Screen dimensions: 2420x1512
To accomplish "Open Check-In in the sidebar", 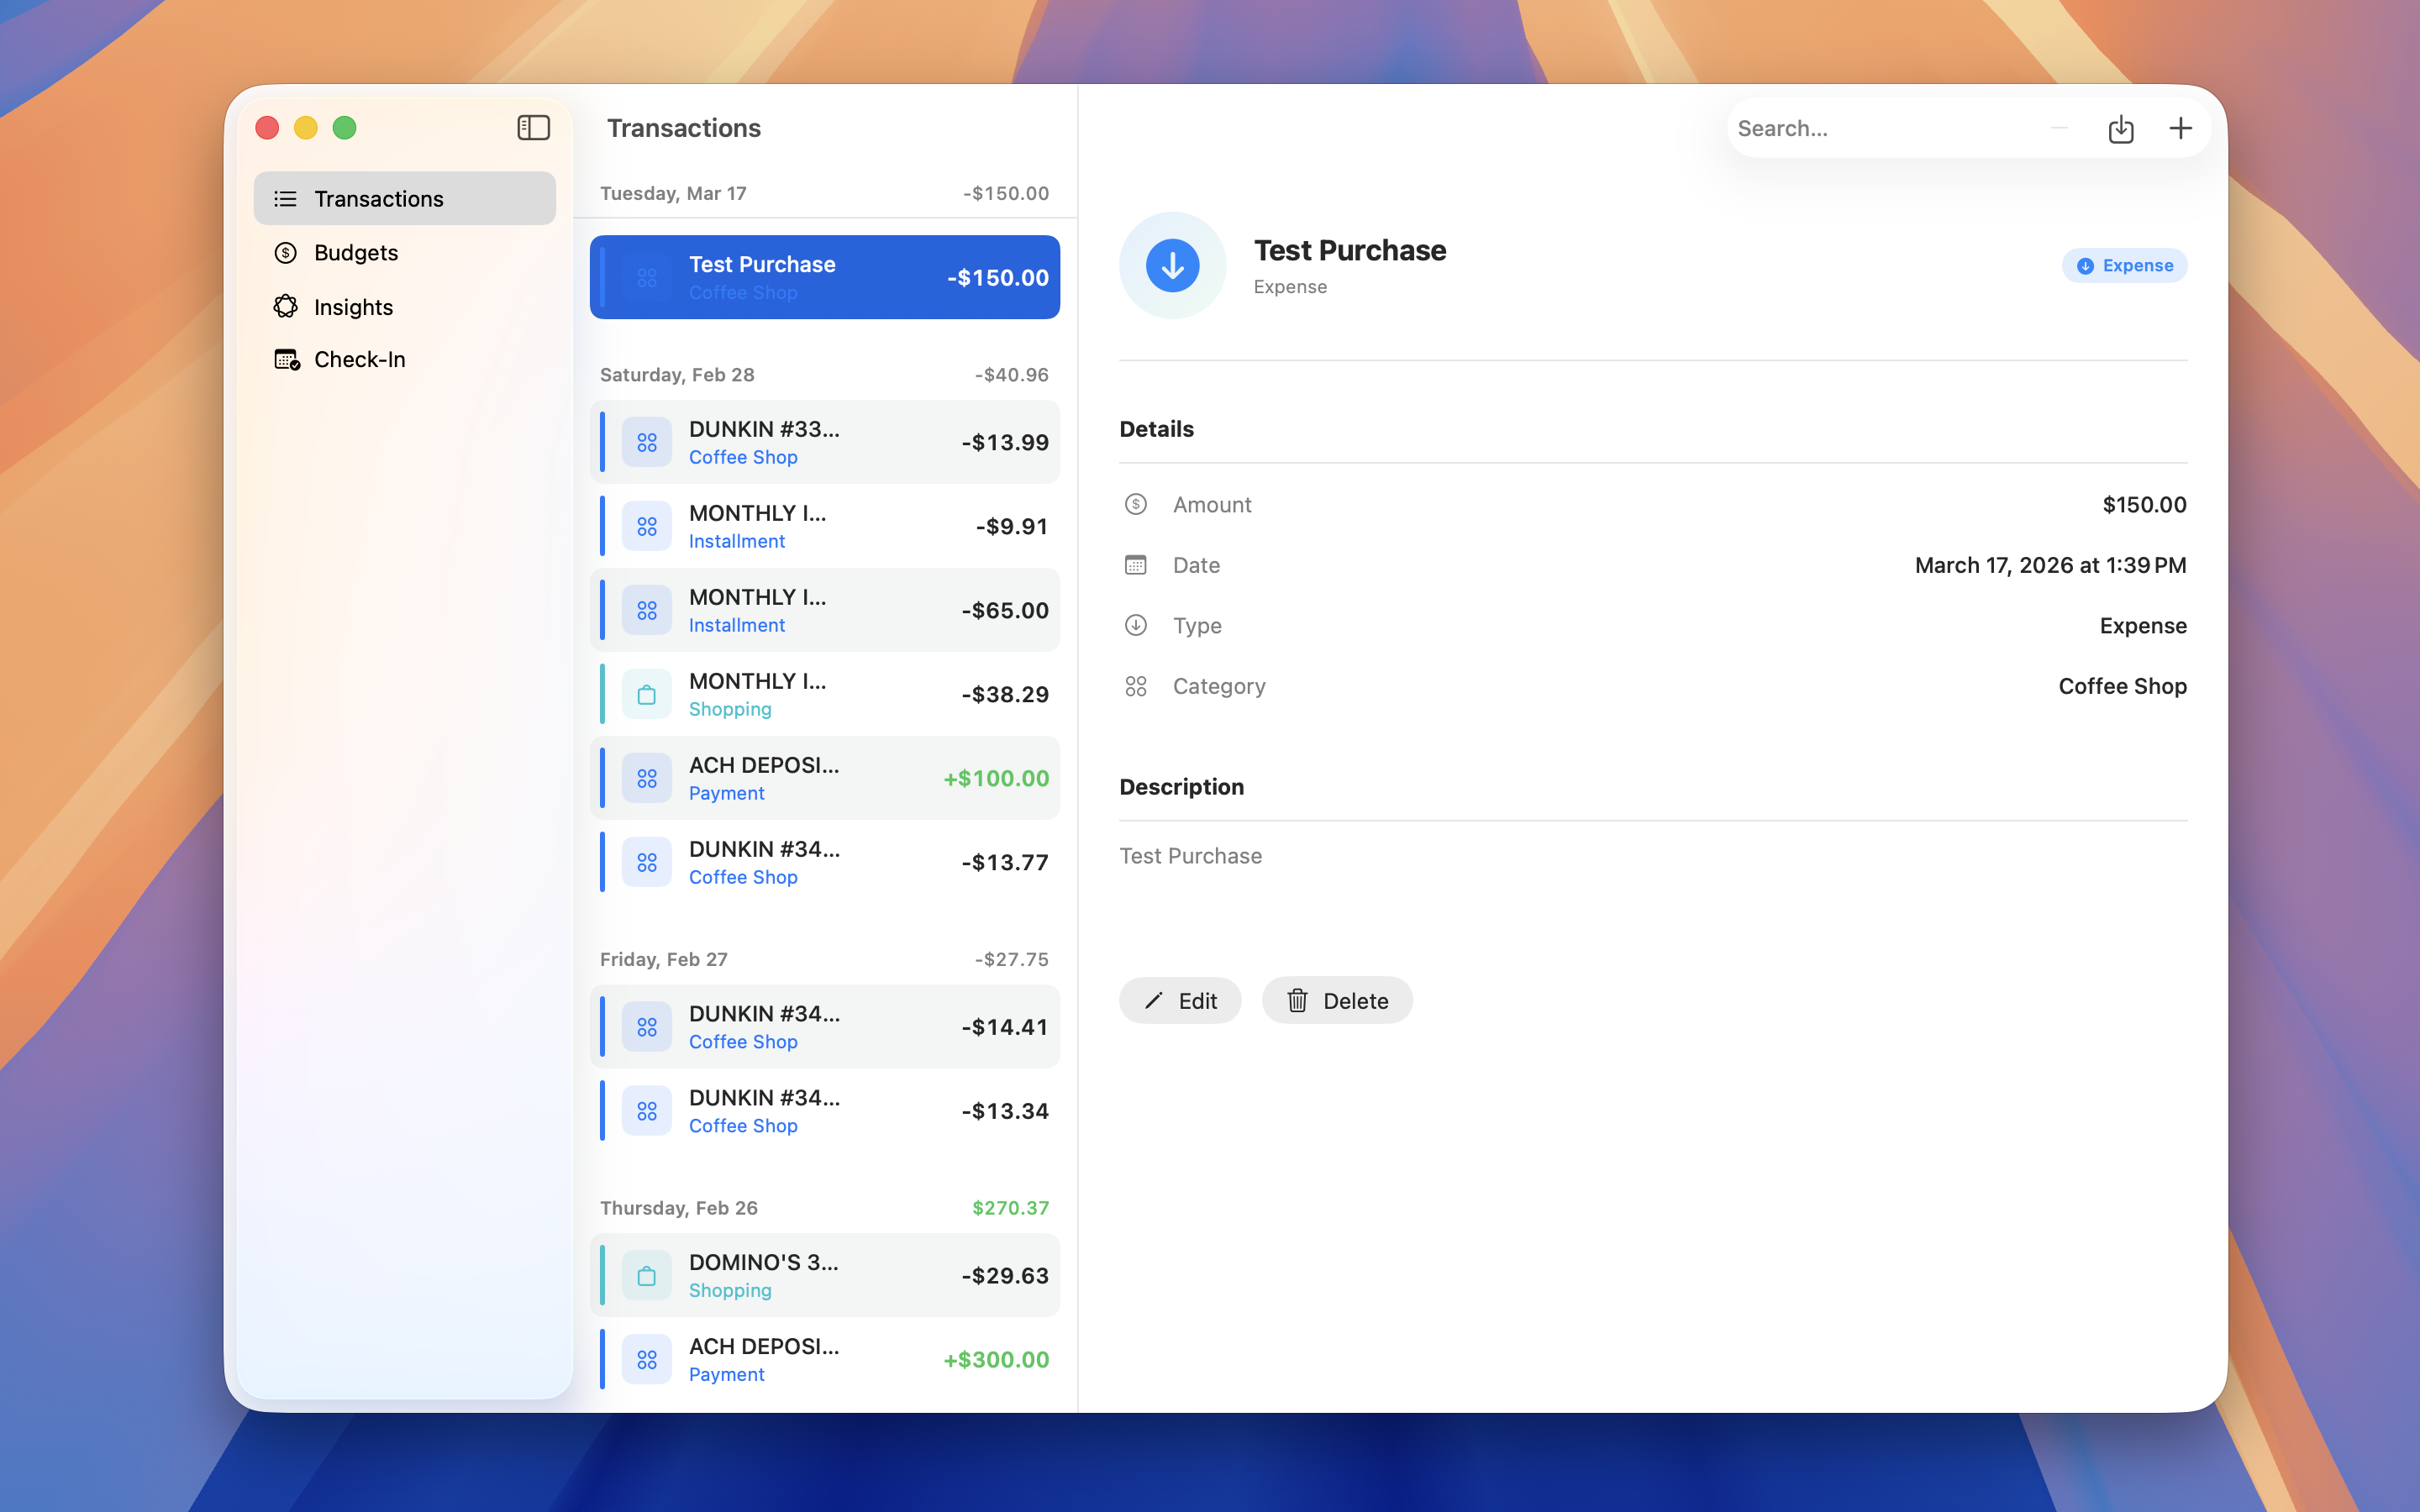I will tap(404, 359).
